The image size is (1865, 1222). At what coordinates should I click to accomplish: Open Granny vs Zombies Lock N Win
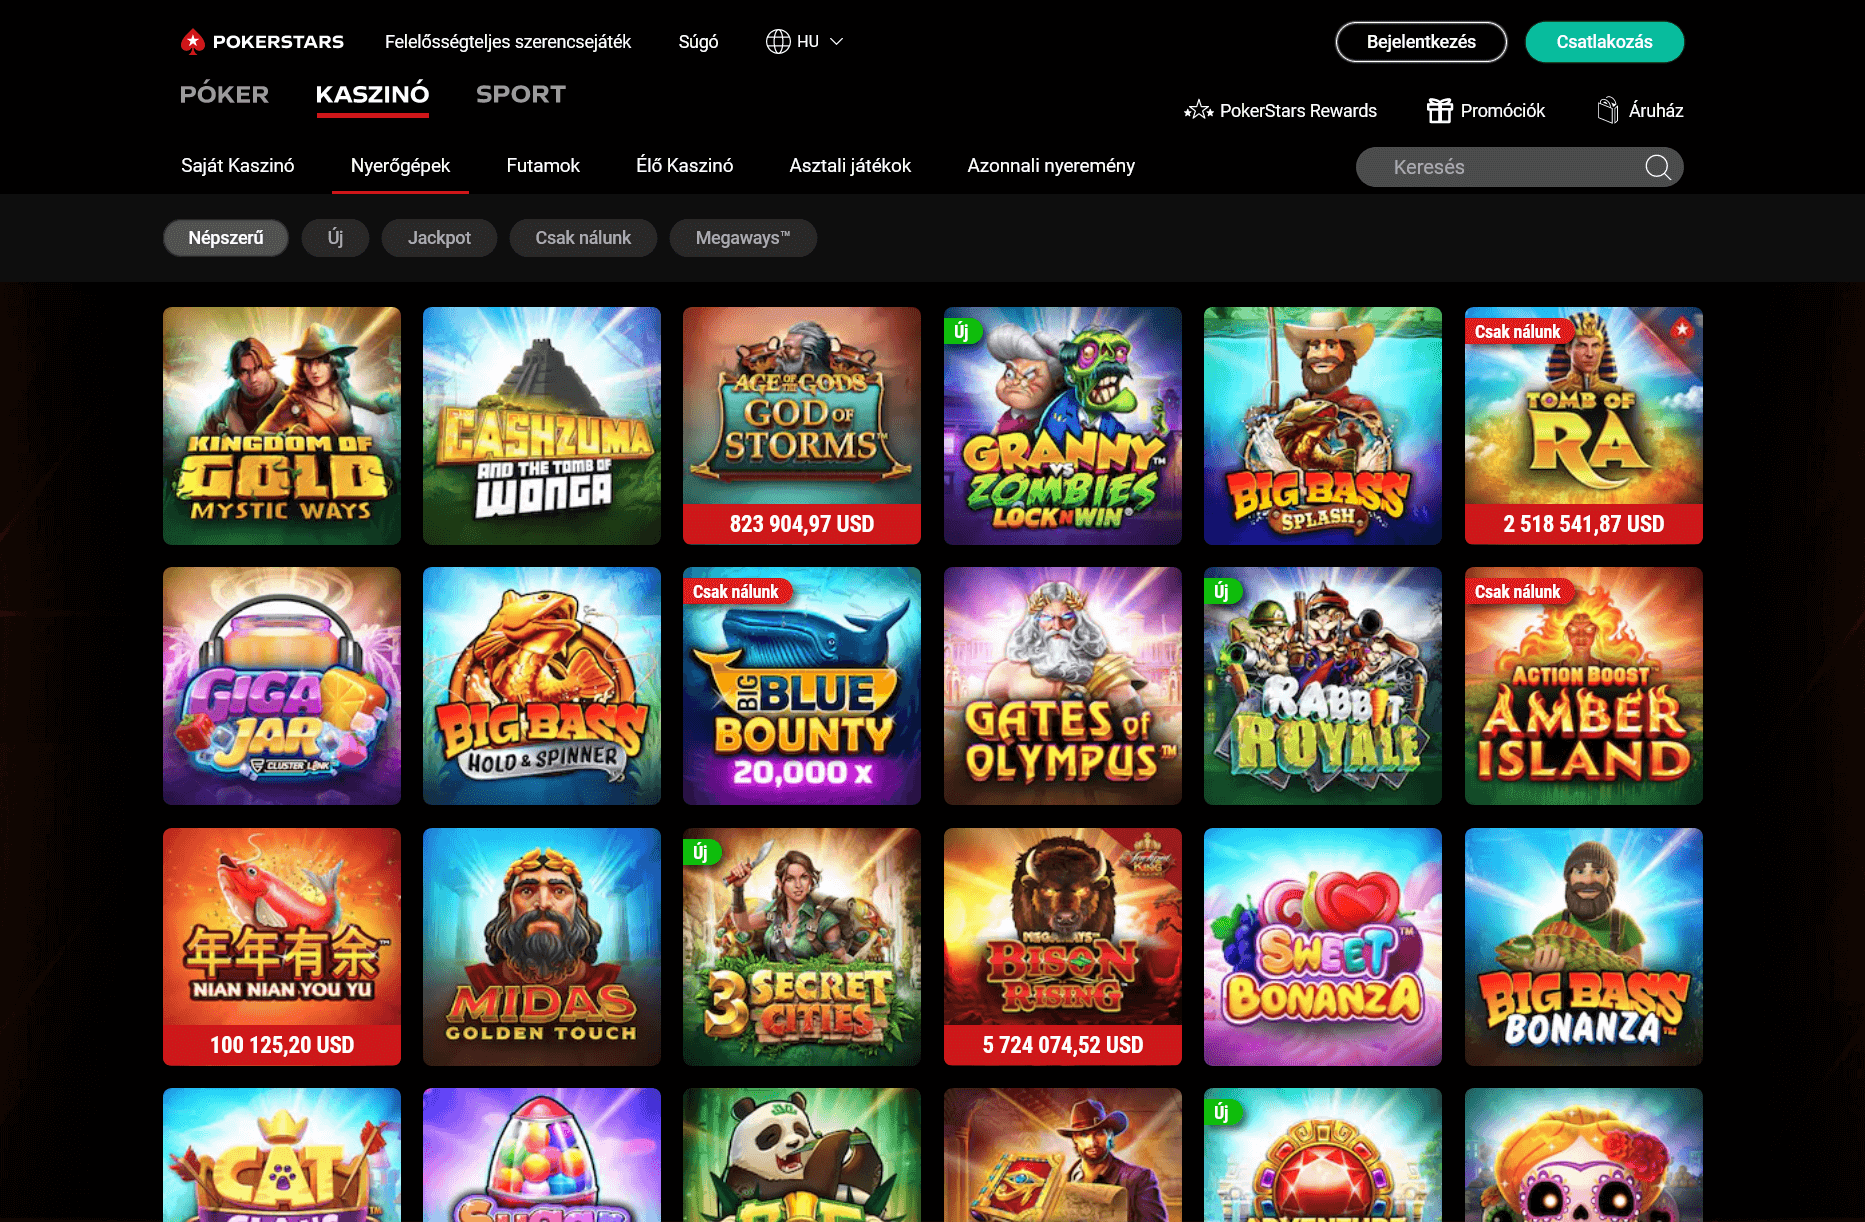click(x=1063, y=426)
